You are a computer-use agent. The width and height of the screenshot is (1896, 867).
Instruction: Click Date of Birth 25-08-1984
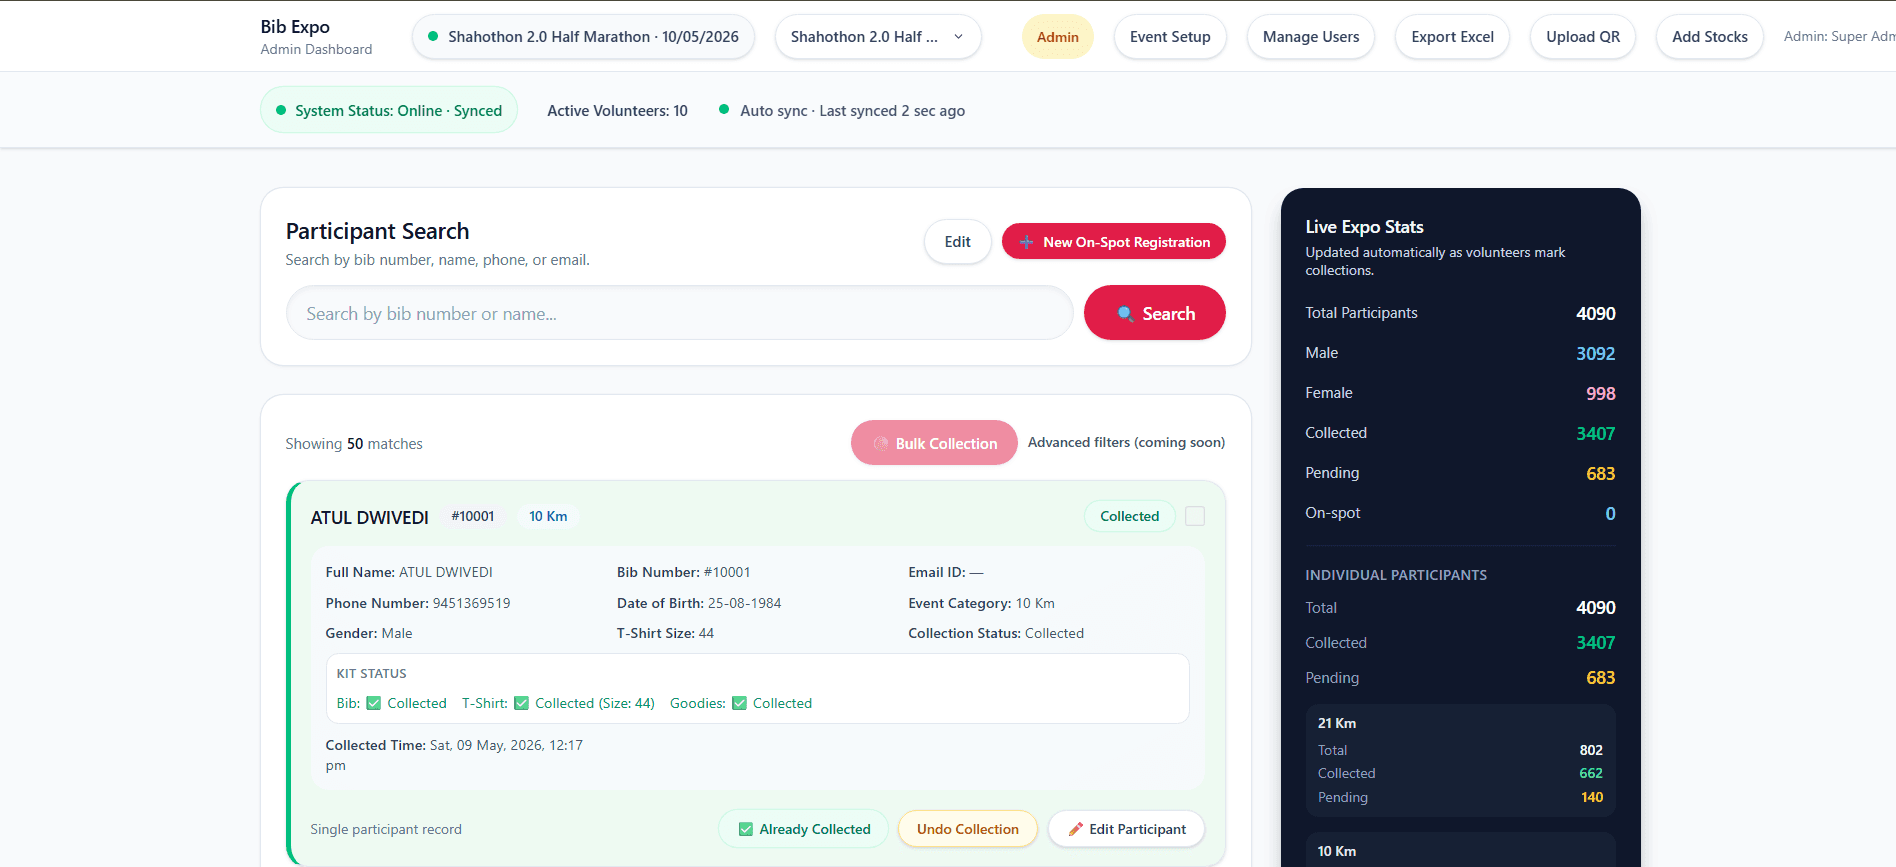tap(699, 603)
